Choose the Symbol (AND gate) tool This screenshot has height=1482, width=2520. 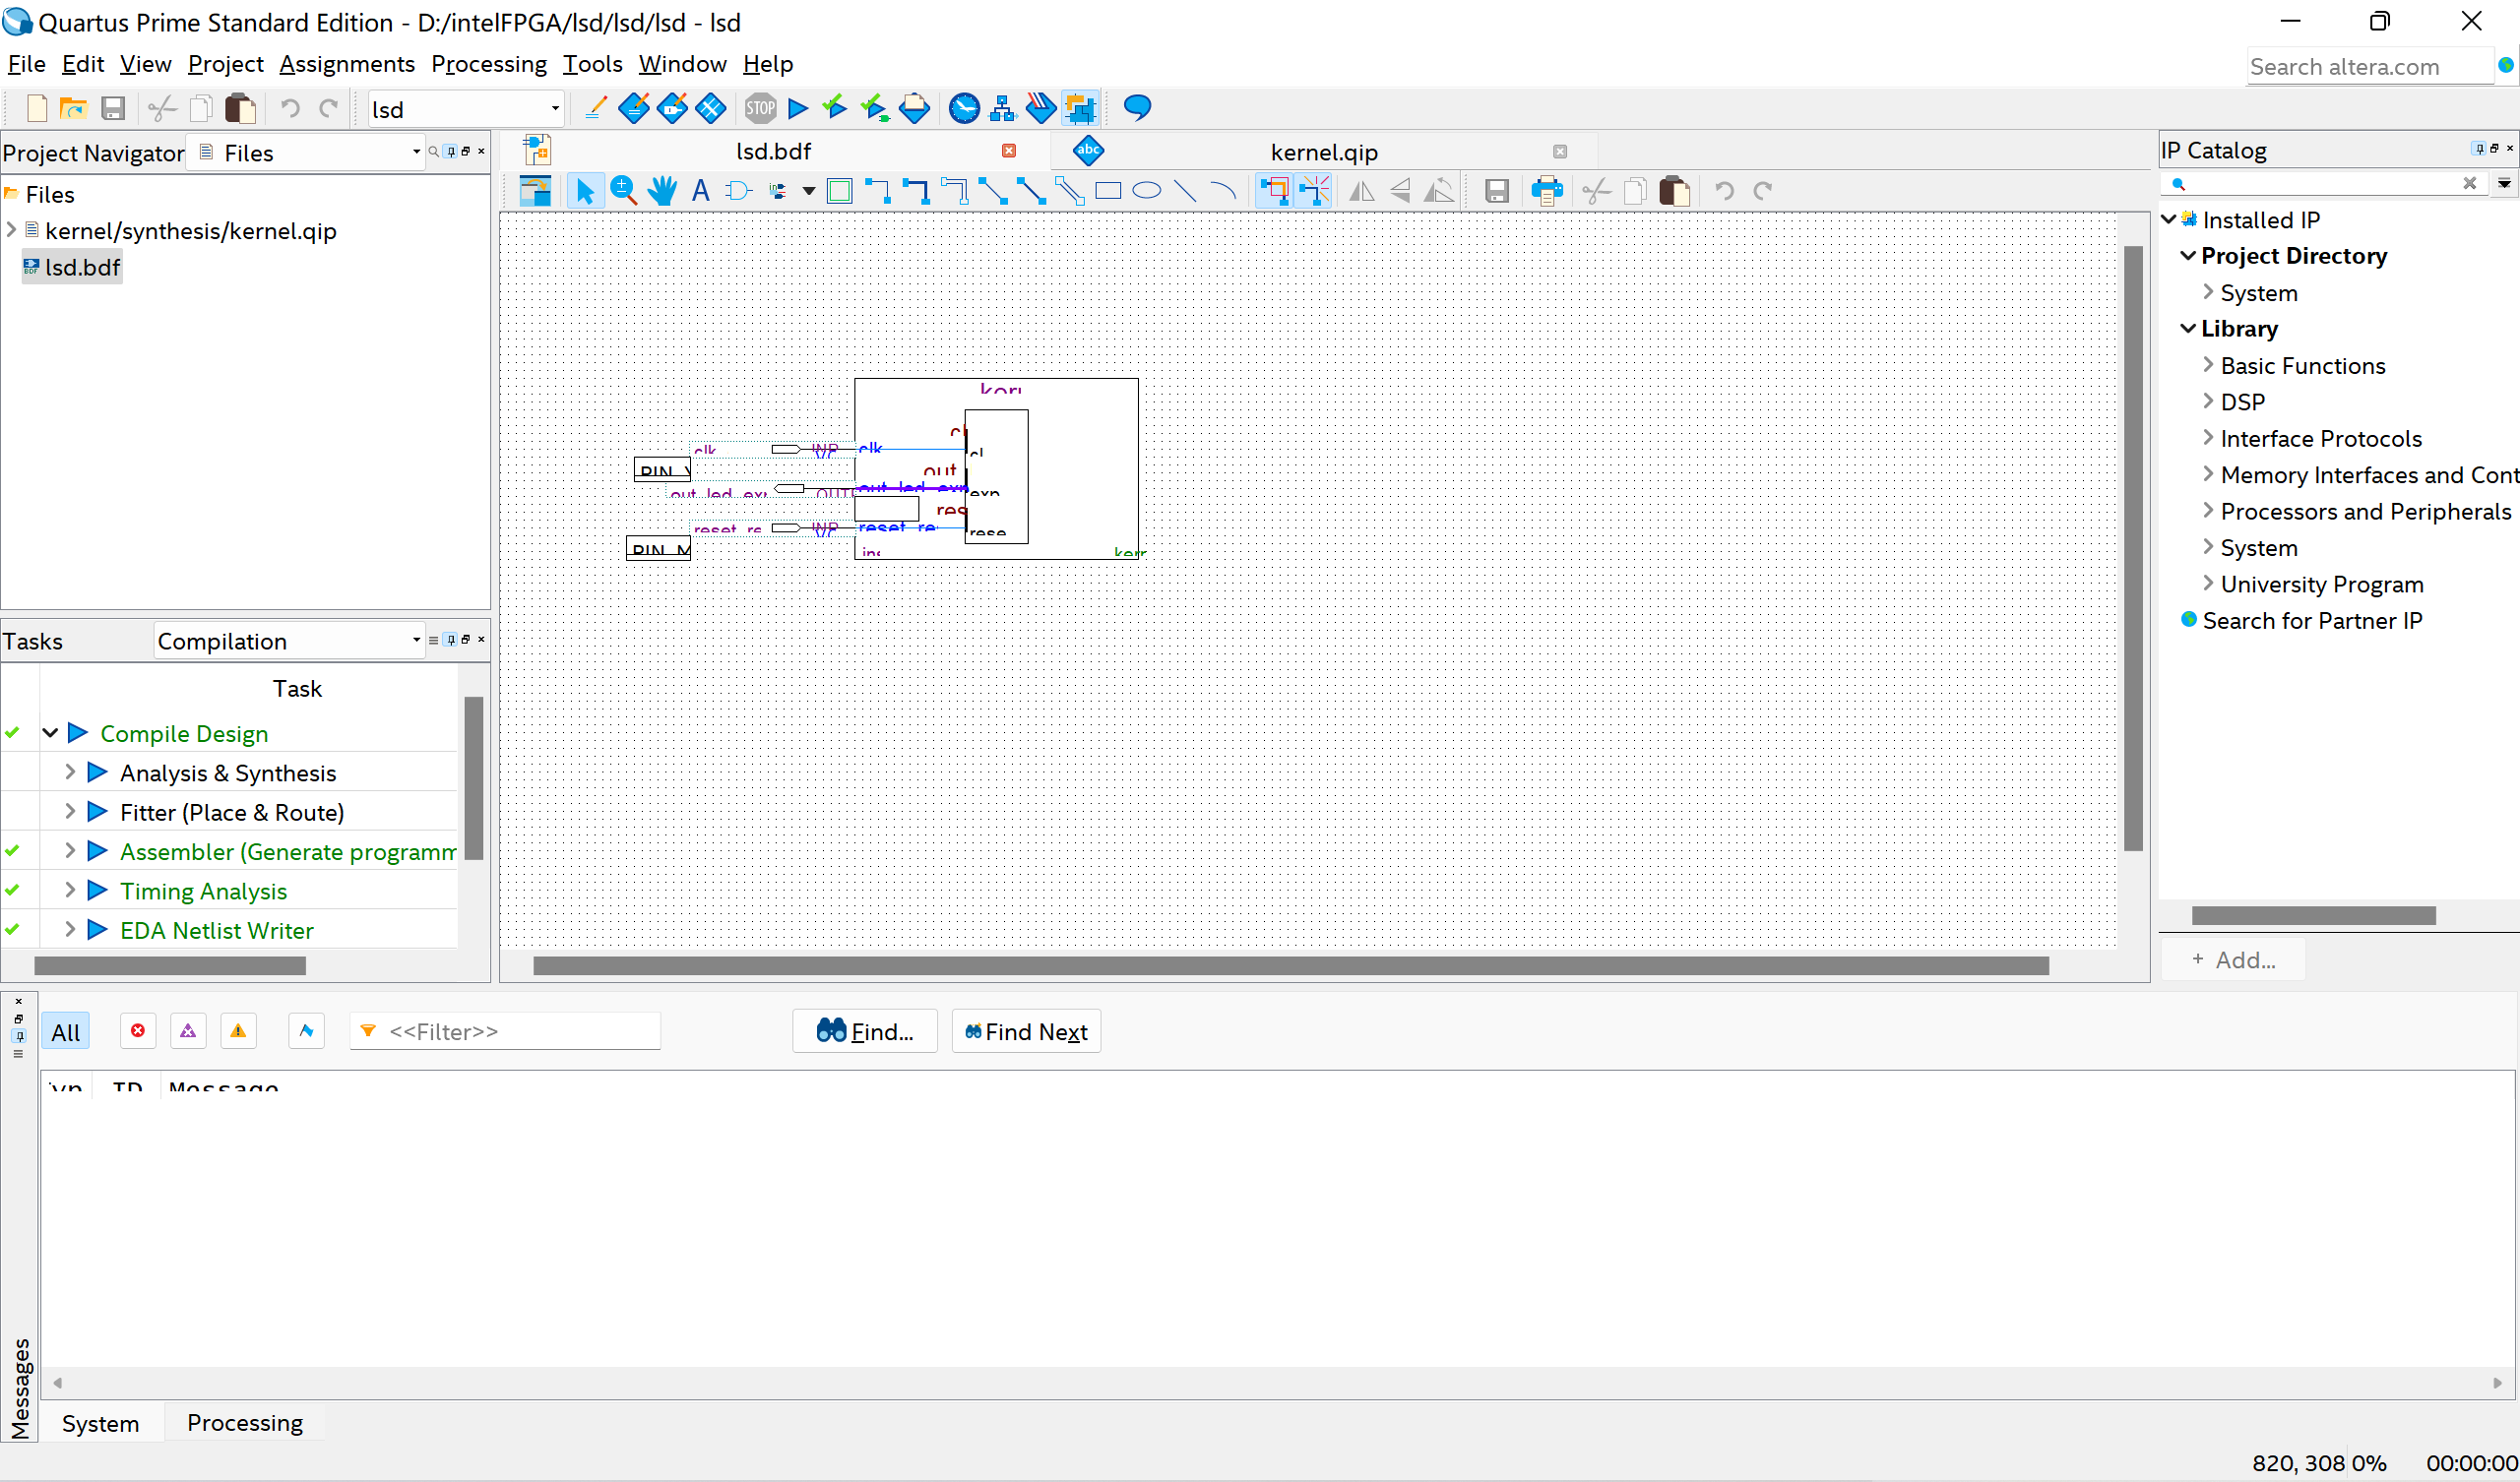[738, 190]
